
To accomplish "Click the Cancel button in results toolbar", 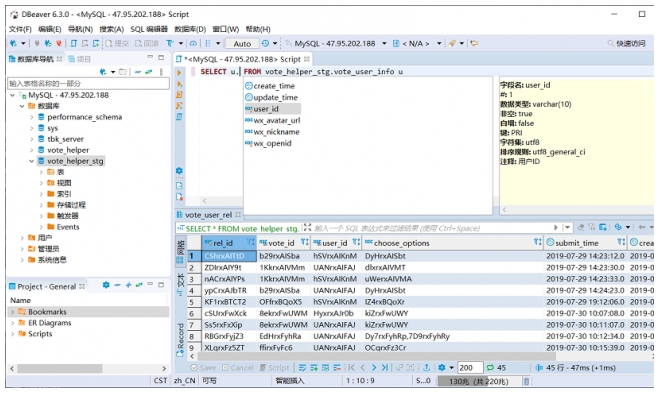I will [238, 368].
